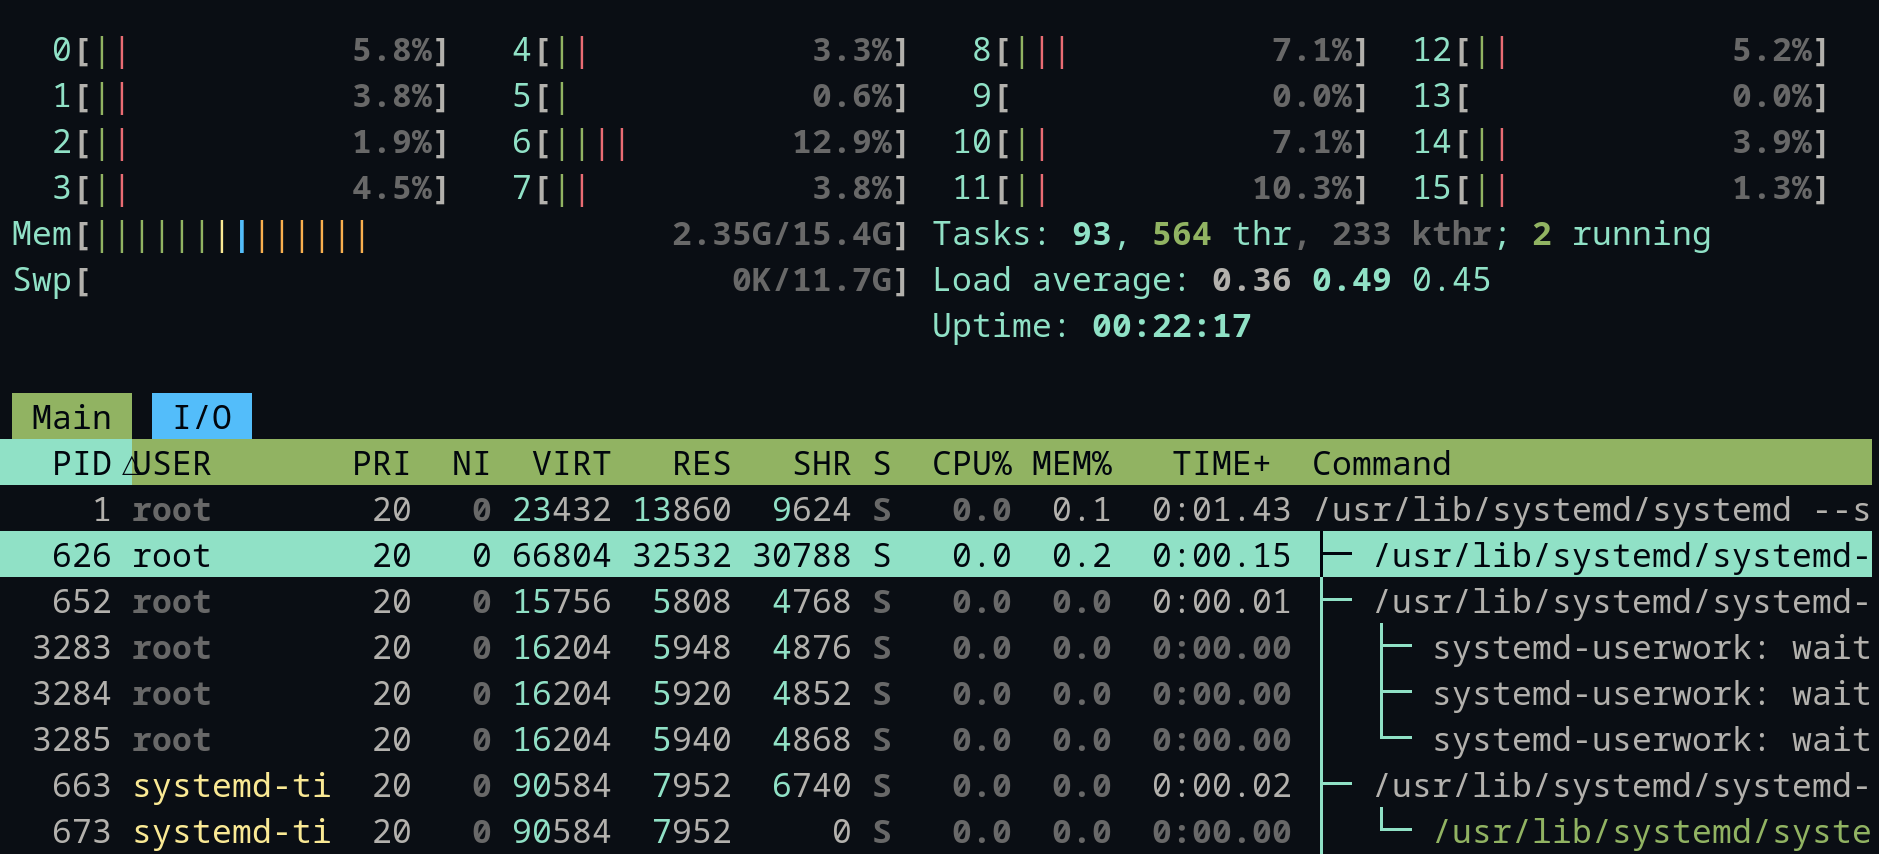Click CPU 4 meter showing 3.3%
The width and height of the screenshot is (1879, 854).
(710, 50)
